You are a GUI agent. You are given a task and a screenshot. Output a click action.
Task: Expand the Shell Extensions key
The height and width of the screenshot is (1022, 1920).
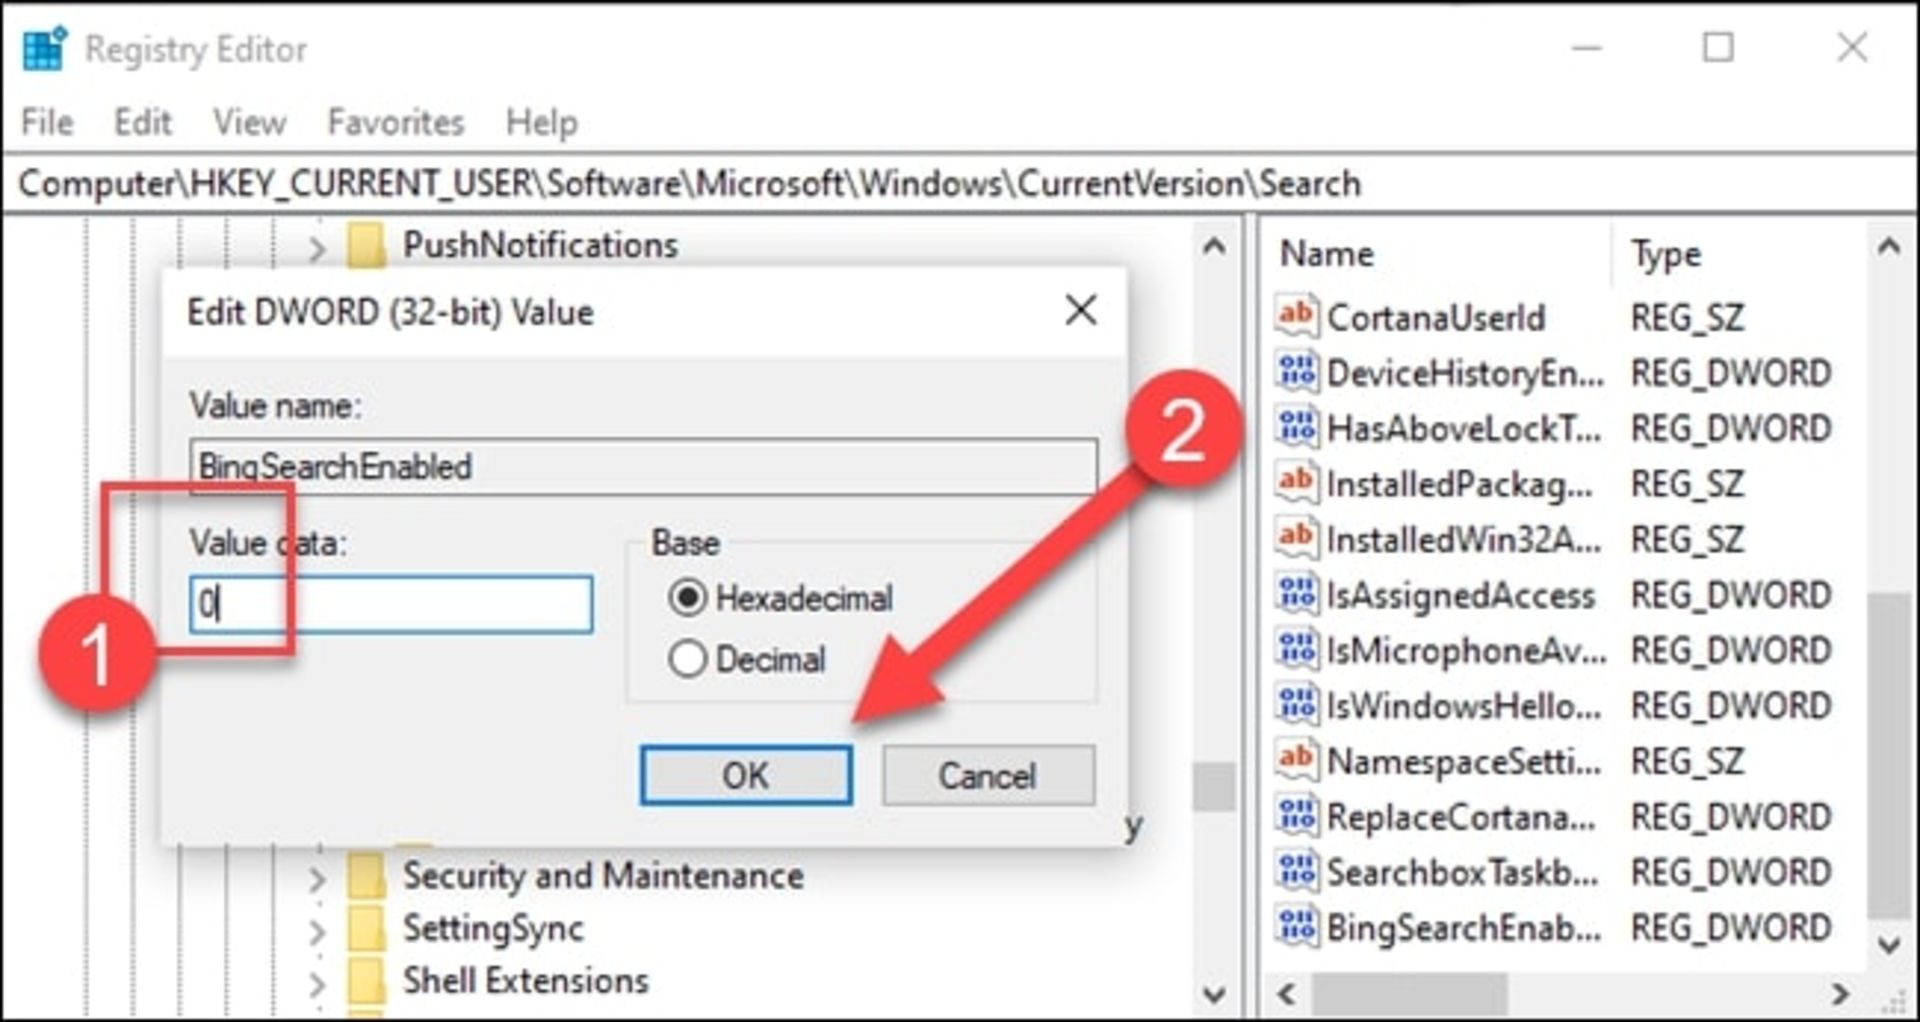pos(316,984)
